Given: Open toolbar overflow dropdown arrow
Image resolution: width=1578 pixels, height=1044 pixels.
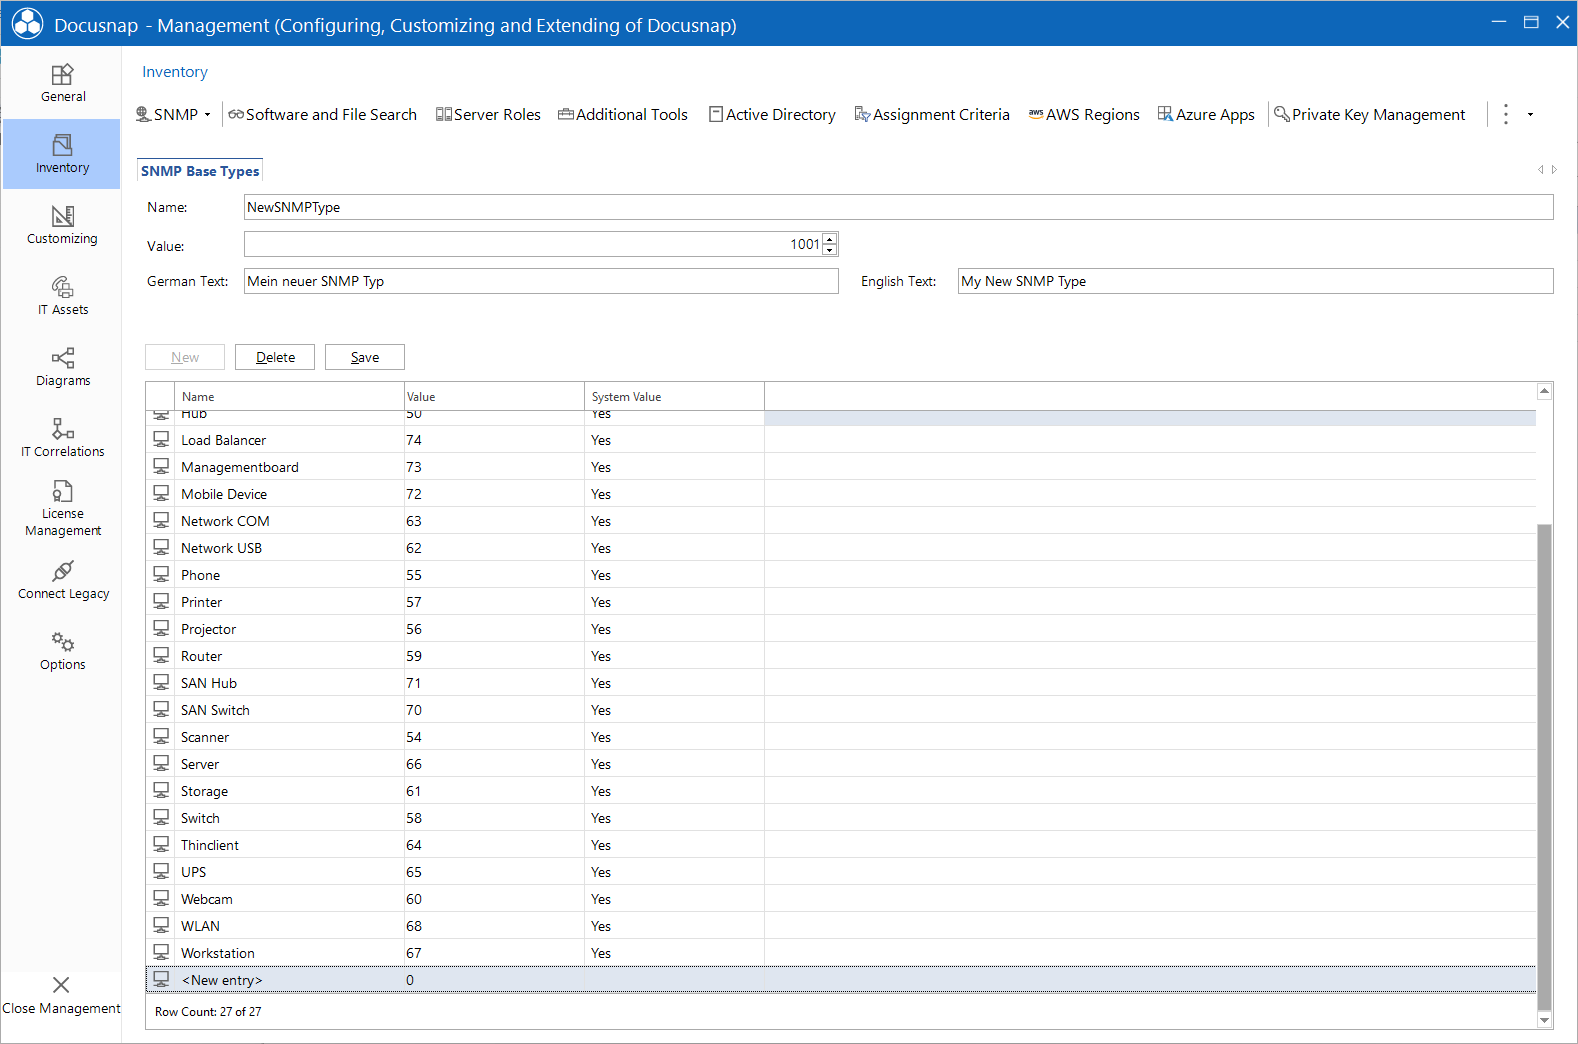Looking at the screenshot, I should 1530,115.
